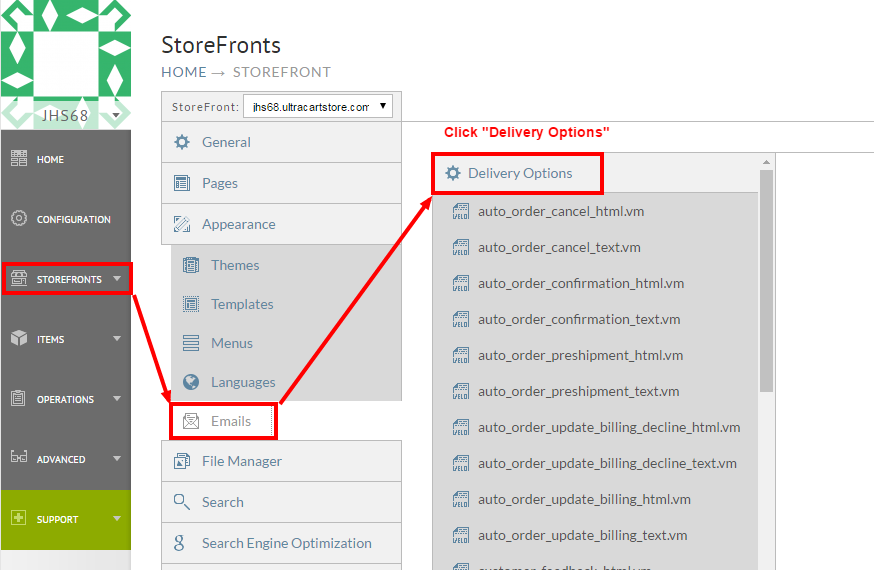
Task: Select Templates under Appearance
Action: point(286,304)
